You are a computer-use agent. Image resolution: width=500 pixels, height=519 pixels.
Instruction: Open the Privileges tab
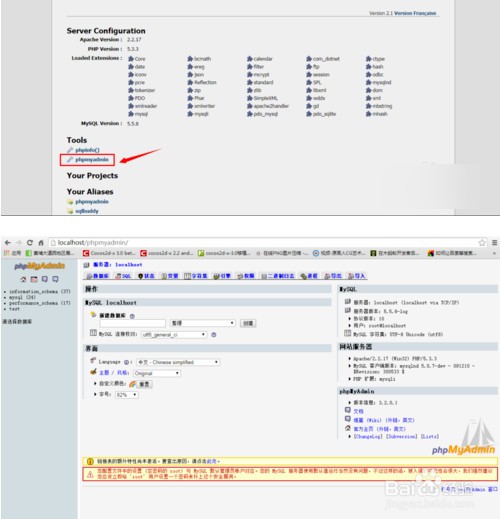click(246, 276)
